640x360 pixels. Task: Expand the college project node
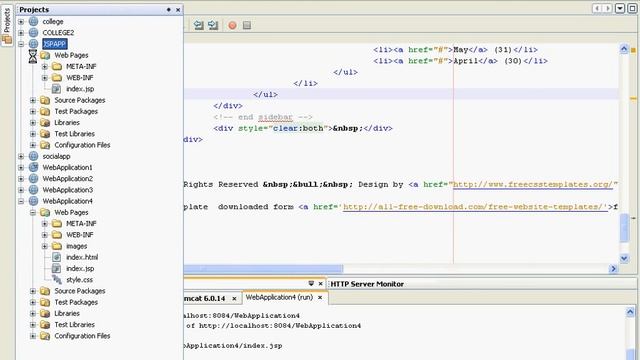21,21
